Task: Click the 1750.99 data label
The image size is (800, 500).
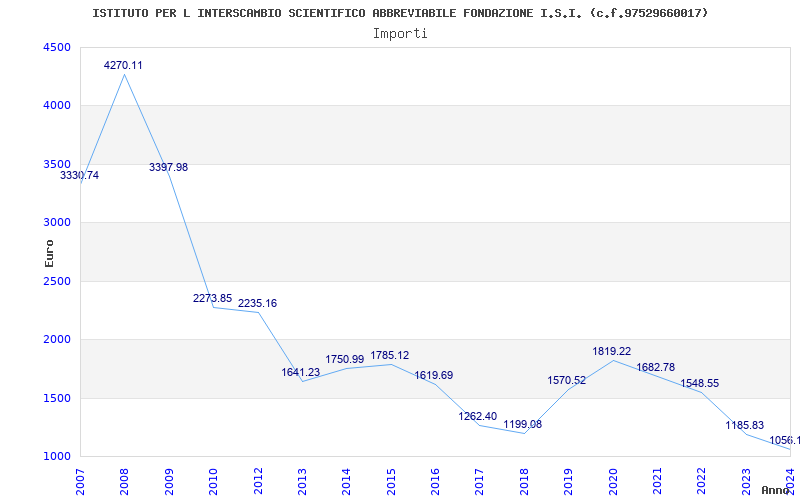Action: (345, 360)
